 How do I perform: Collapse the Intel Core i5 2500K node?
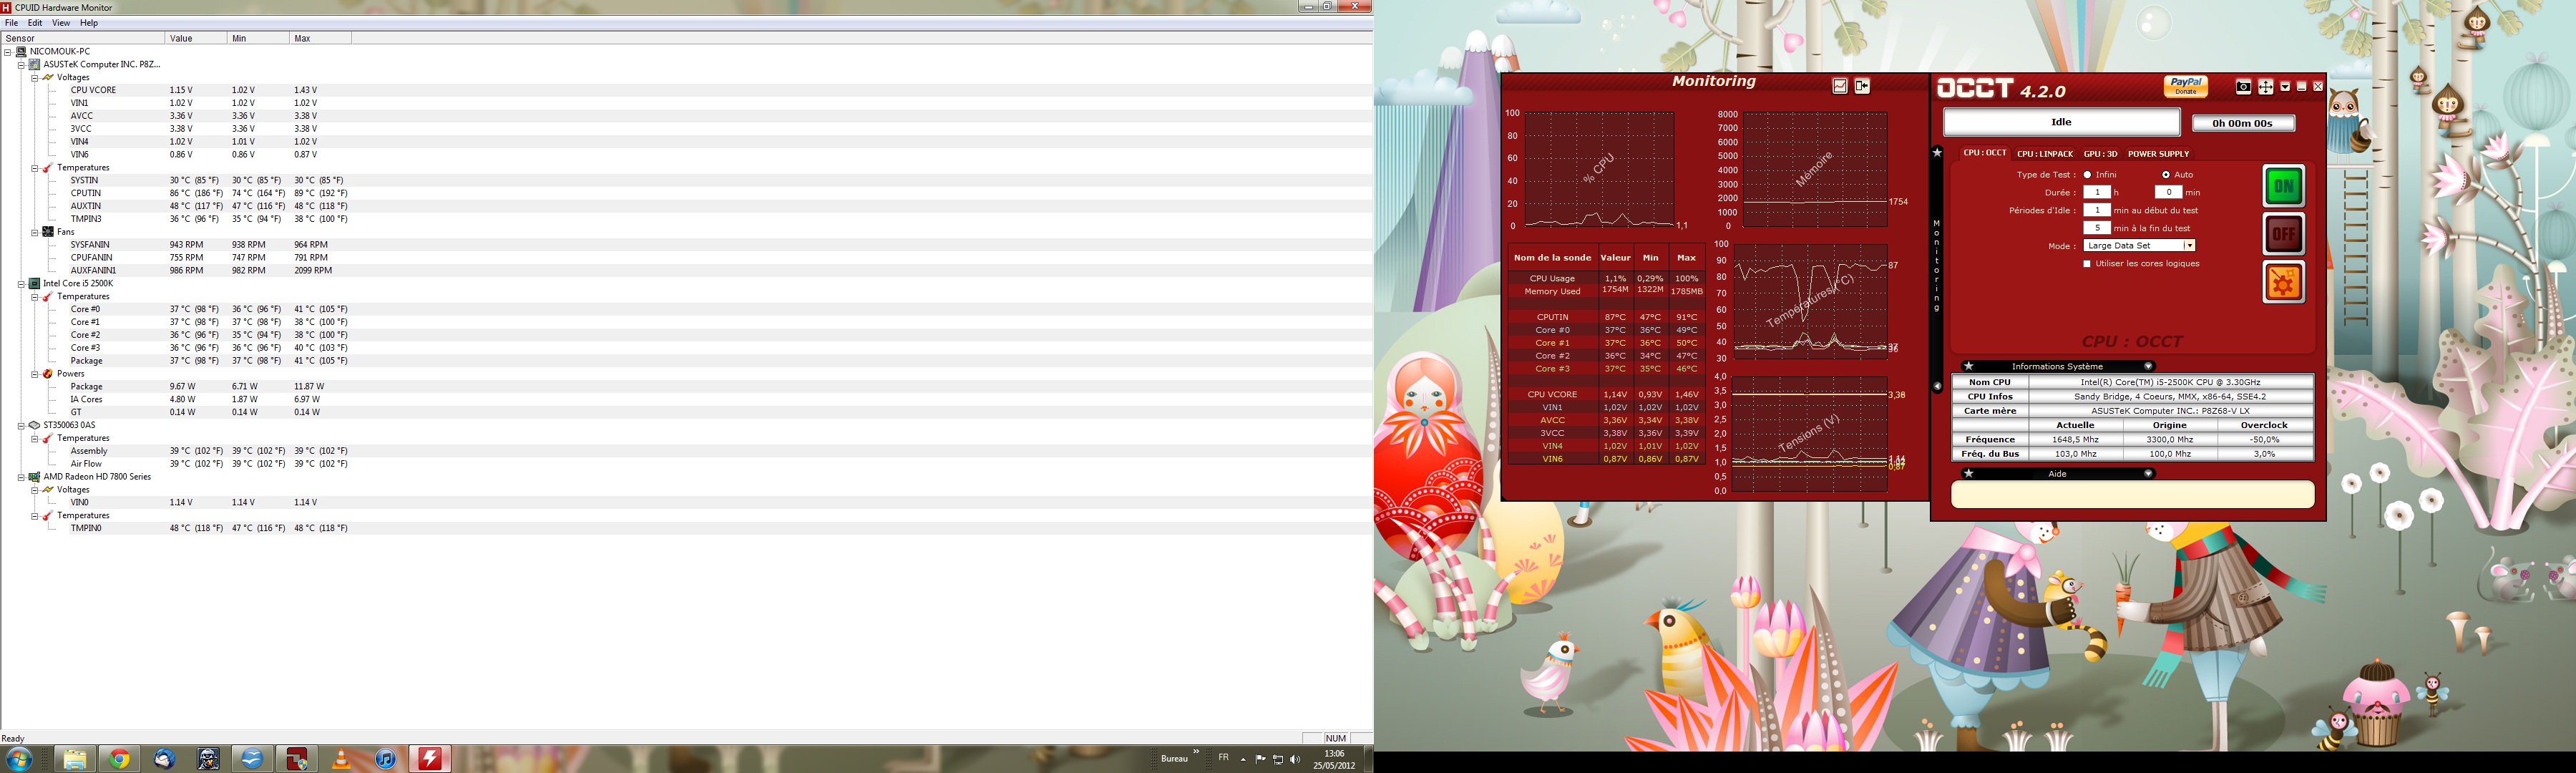coord(21,284)
